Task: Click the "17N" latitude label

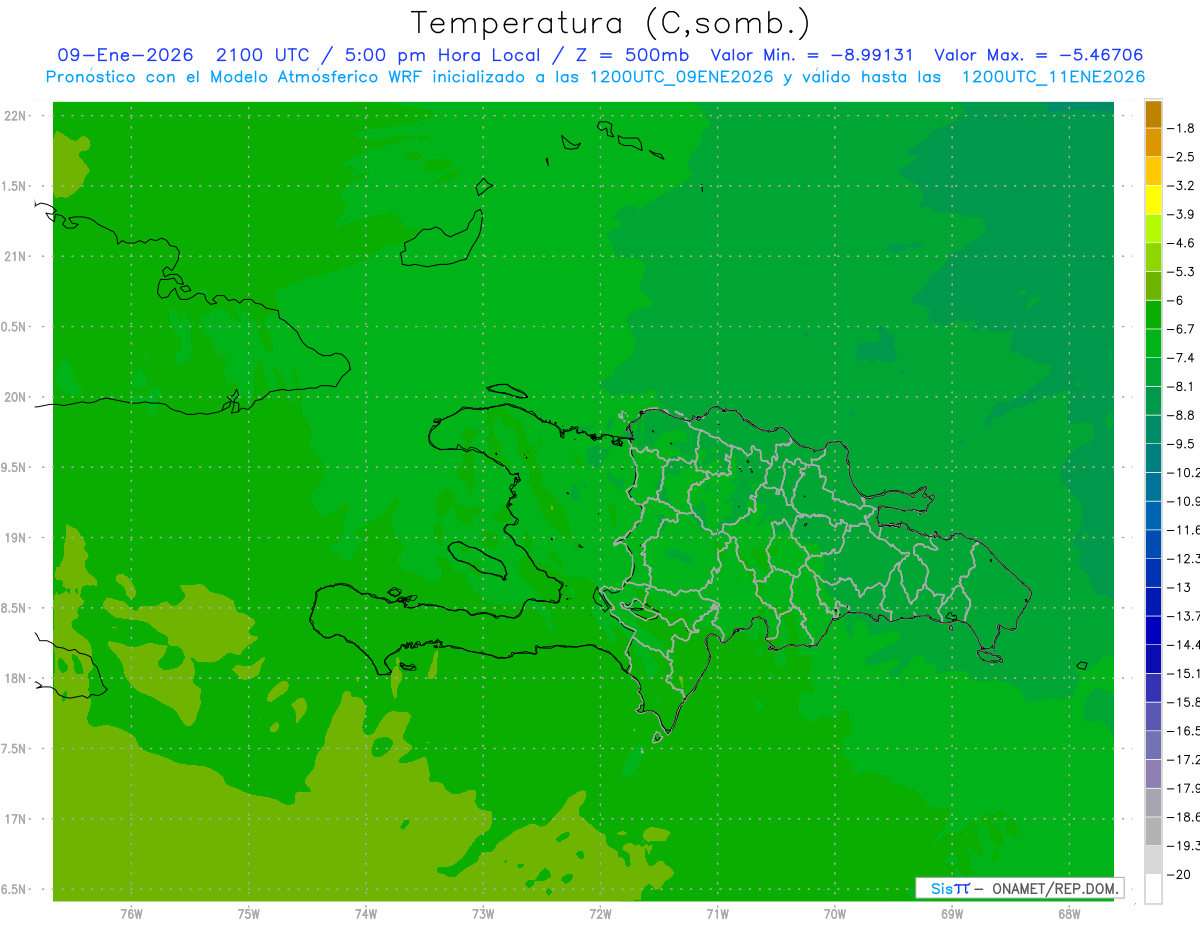Action: pyautogui.click(x=15, y=819)
